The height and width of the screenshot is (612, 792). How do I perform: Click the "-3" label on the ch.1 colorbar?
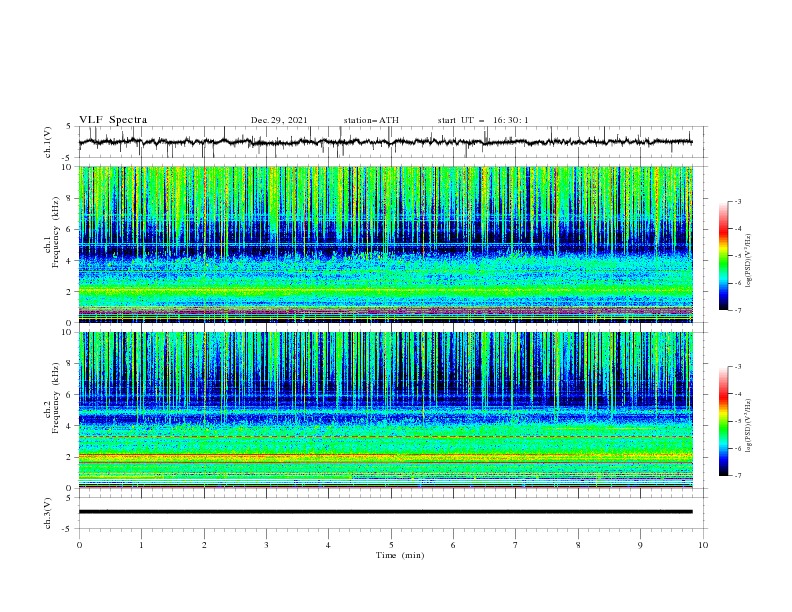pyautogui.click(x=738, y=201)
